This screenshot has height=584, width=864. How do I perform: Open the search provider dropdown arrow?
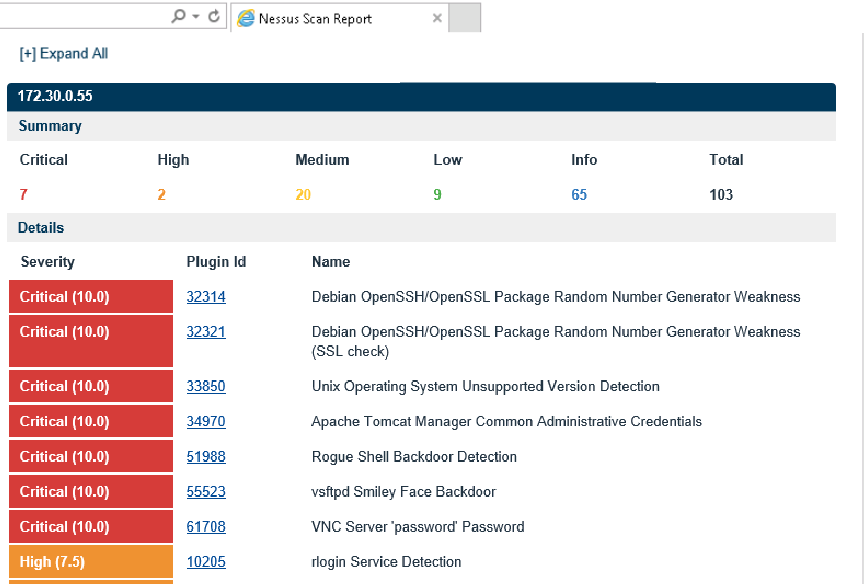point(195,17)
